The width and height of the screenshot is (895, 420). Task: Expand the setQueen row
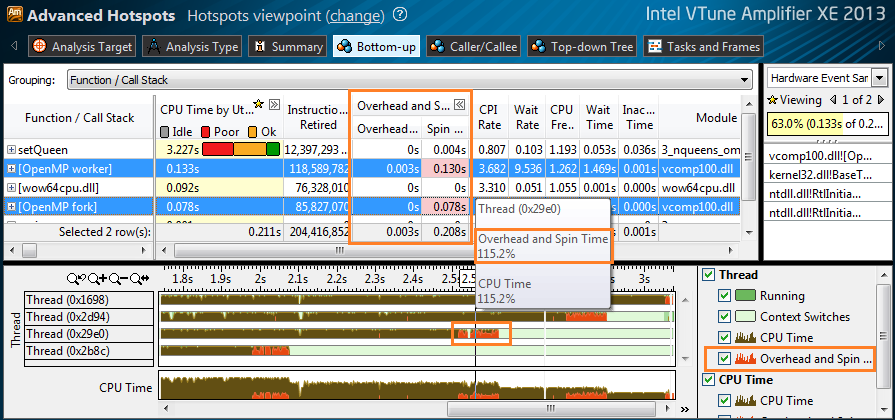pyautogui.click(x=11, y=150)
